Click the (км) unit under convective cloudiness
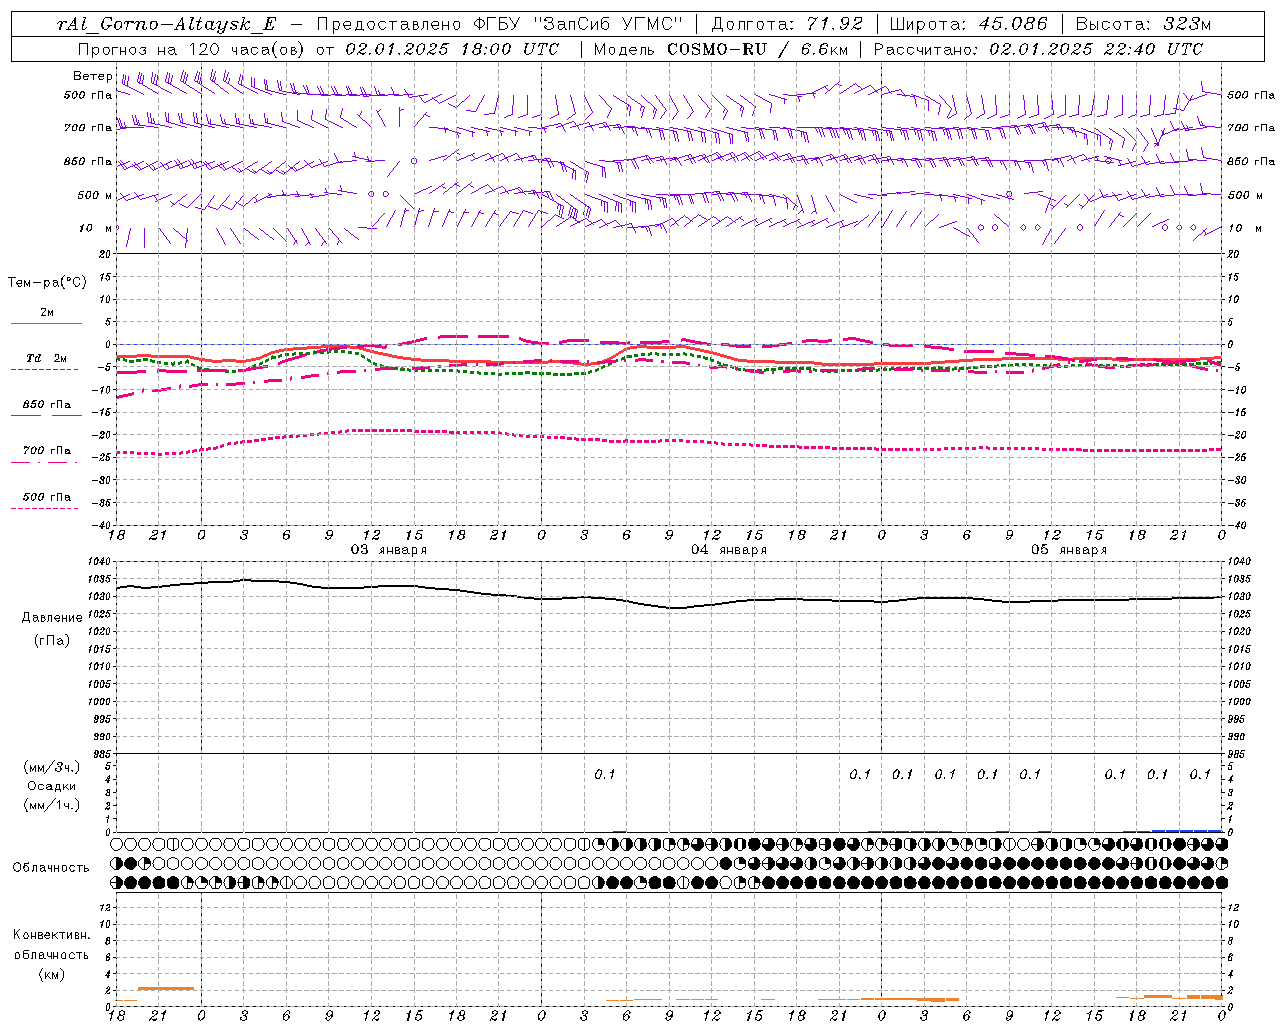Screen dimensions: 1280x1024 (x=51, y=974)
